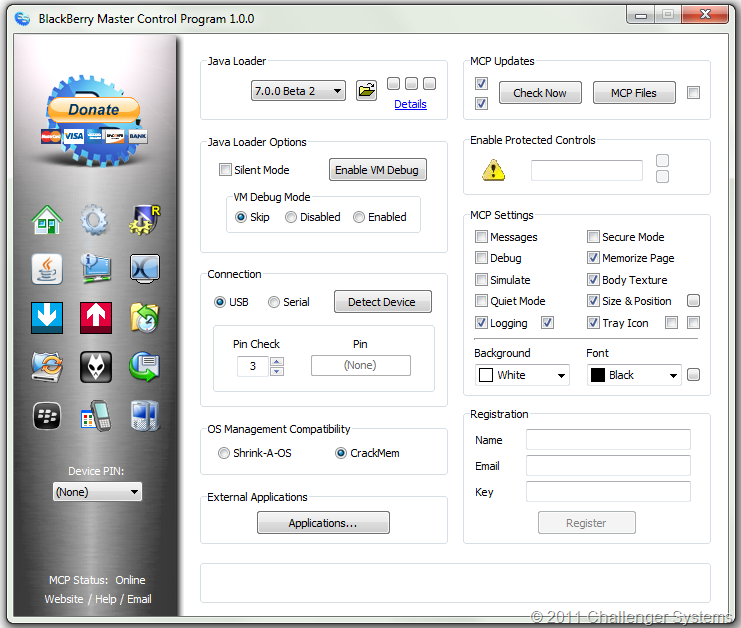Select Serial connection

point(274,302)
